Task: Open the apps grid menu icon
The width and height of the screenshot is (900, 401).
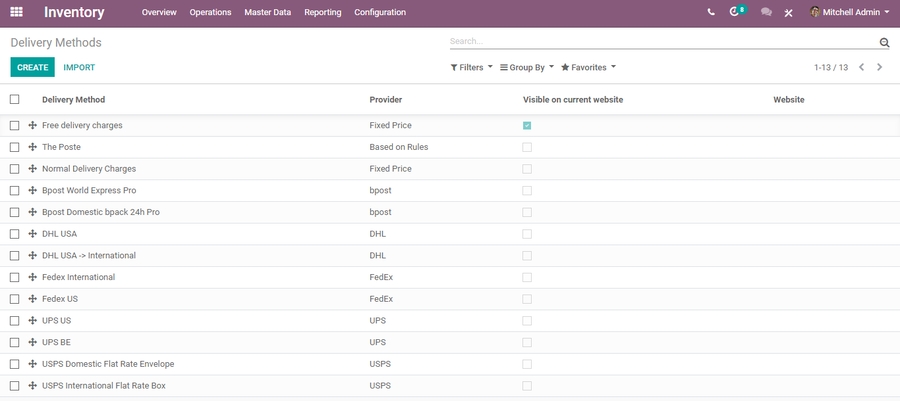Action: coord(16,12)
